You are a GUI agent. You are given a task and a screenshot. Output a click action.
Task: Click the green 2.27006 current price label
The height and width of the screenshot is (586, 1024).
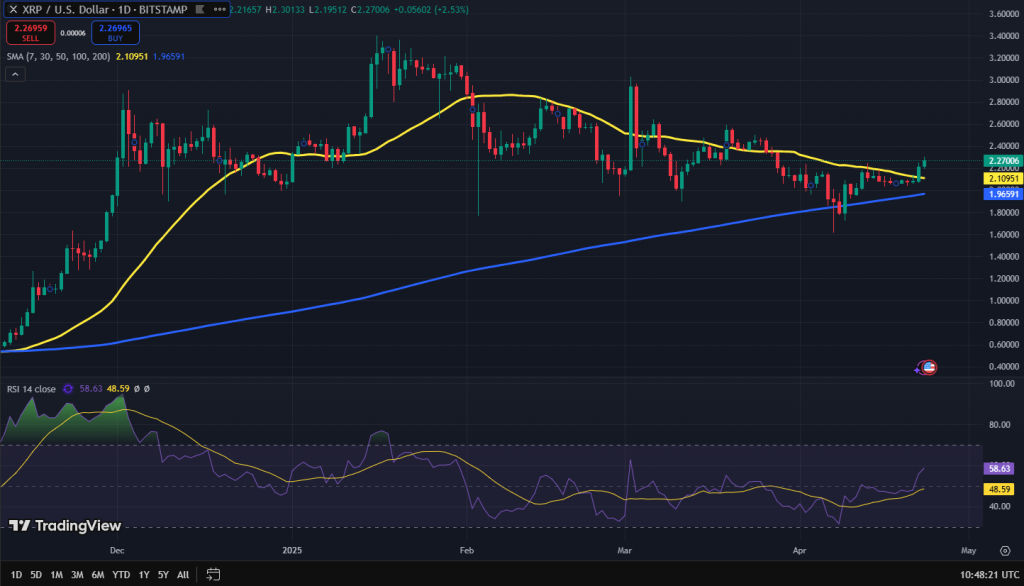1003,161
